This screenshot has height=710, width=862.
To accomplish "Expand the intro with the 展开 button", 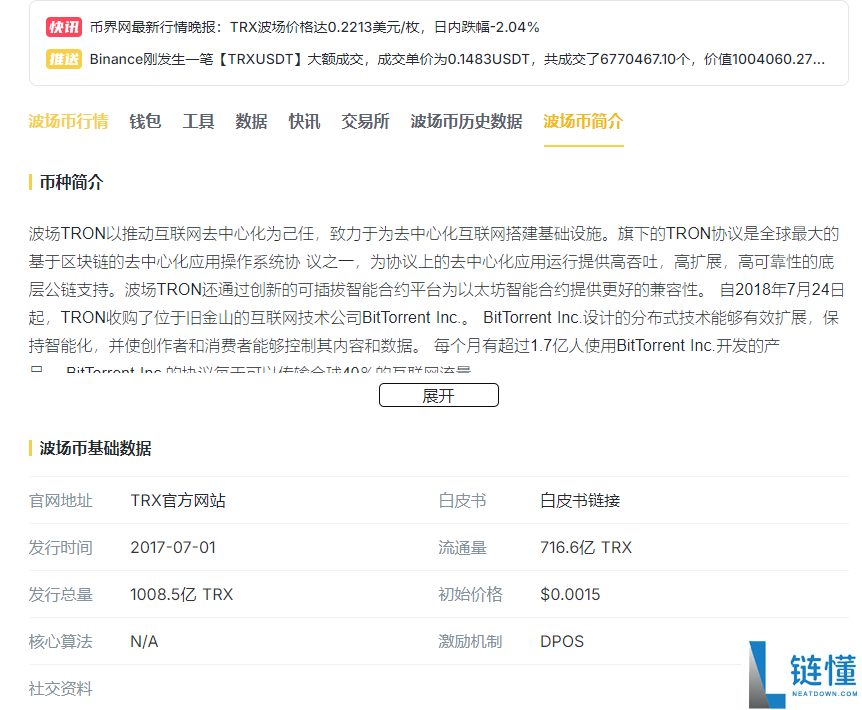I will tap(439, 395).
